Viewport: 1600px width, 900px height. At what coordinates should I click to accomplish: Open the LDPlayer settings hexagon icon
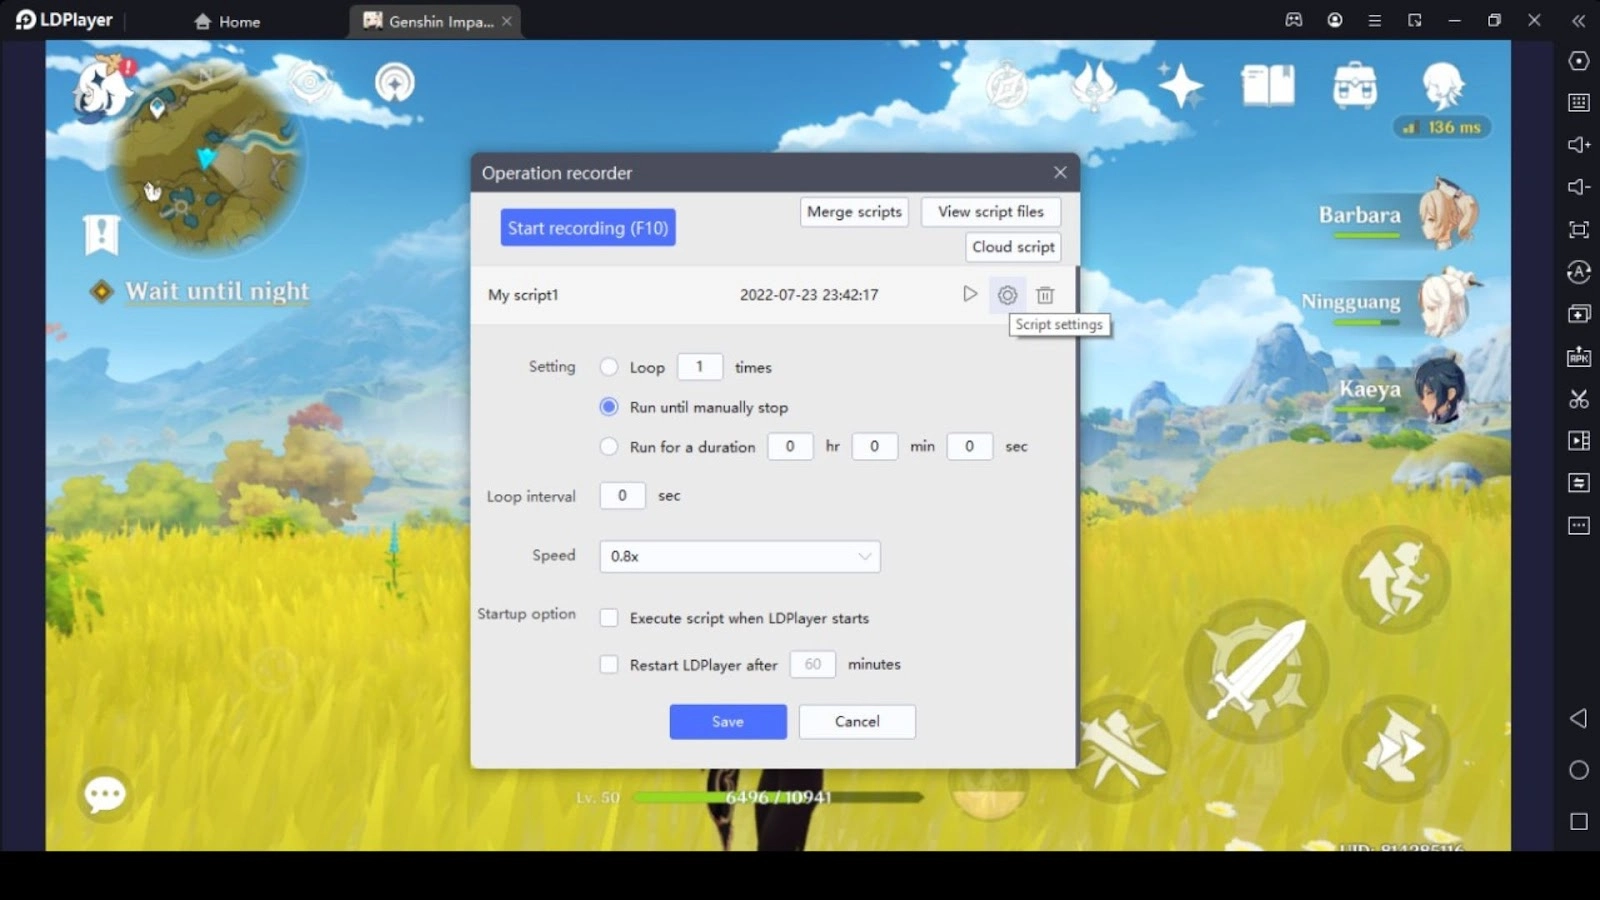[x=1579, y=61]
